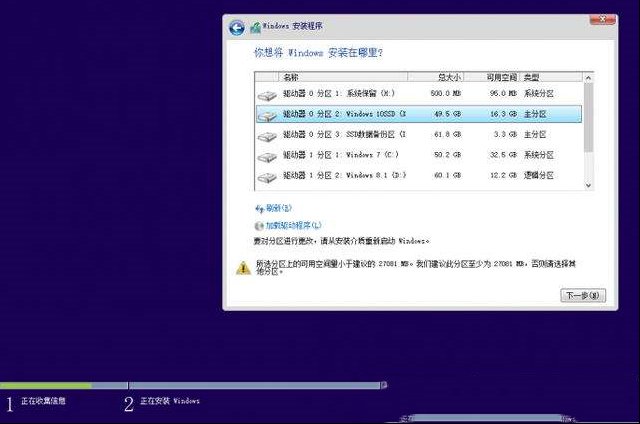Screen dimensions: 640x424
Task: Click the partition list scrollbar thumb
Action: [588, 117]
